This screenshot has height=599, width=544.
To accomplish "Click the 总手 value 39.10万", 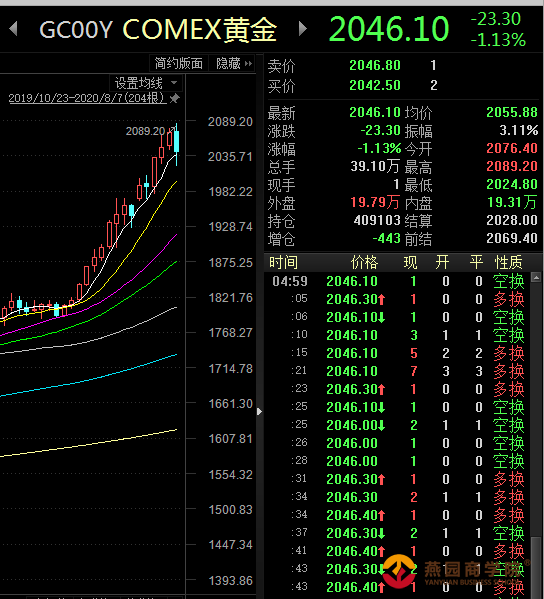I will 375,166.
